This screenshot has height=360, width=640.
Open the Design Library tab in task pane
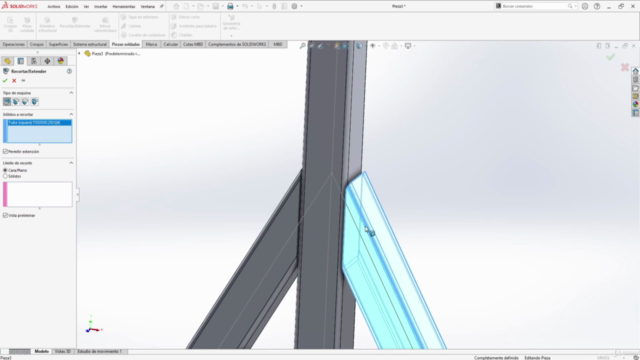pos(636,80)
